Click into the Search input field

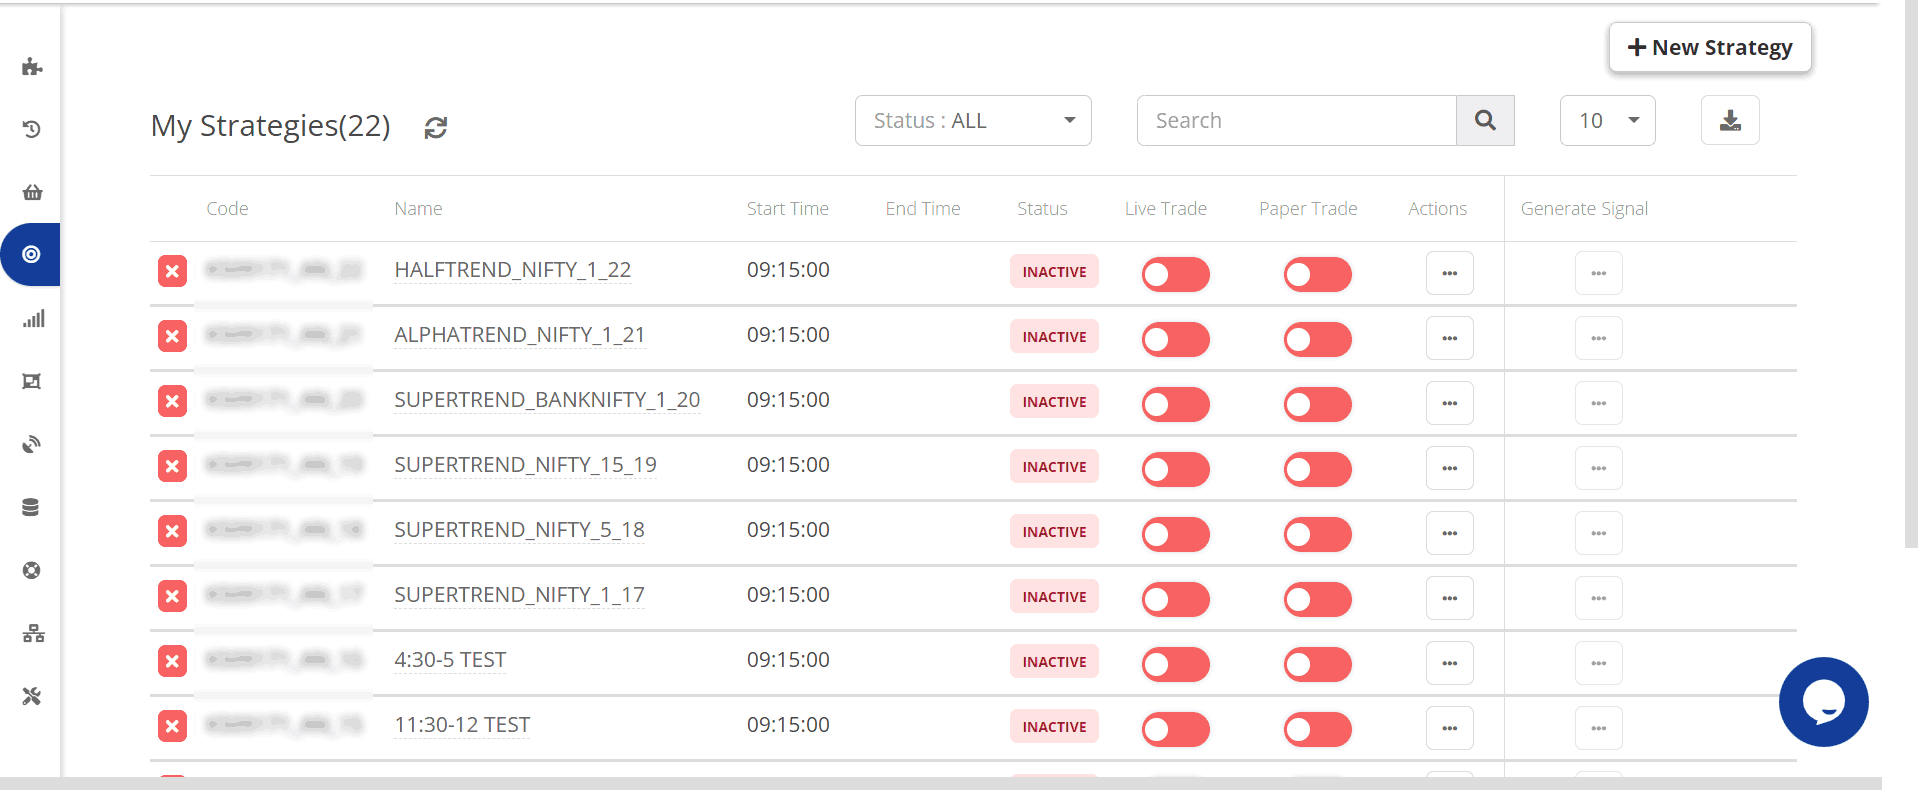point(1296,121)
